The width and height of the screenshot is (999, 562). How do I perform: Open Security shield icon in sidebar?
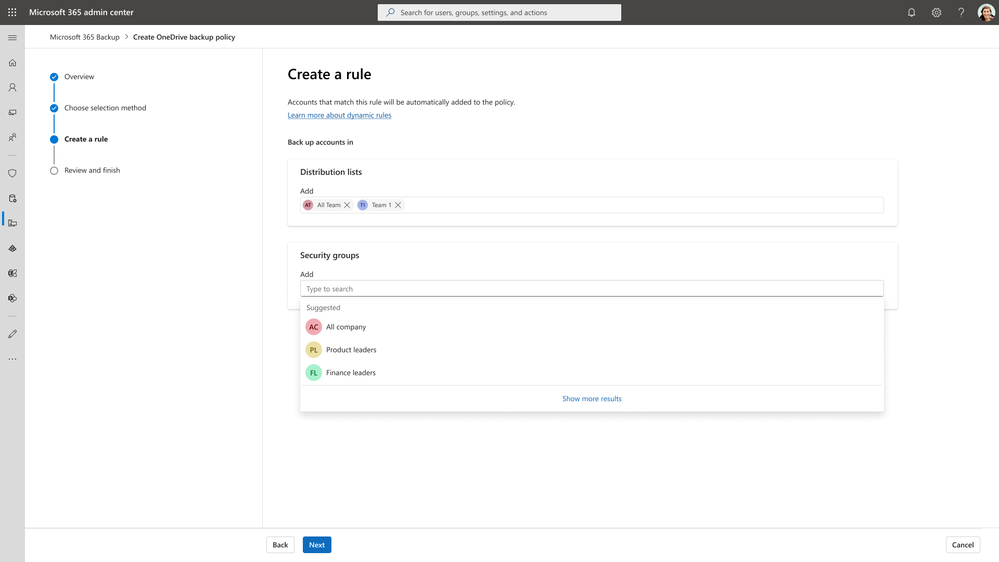12,173
